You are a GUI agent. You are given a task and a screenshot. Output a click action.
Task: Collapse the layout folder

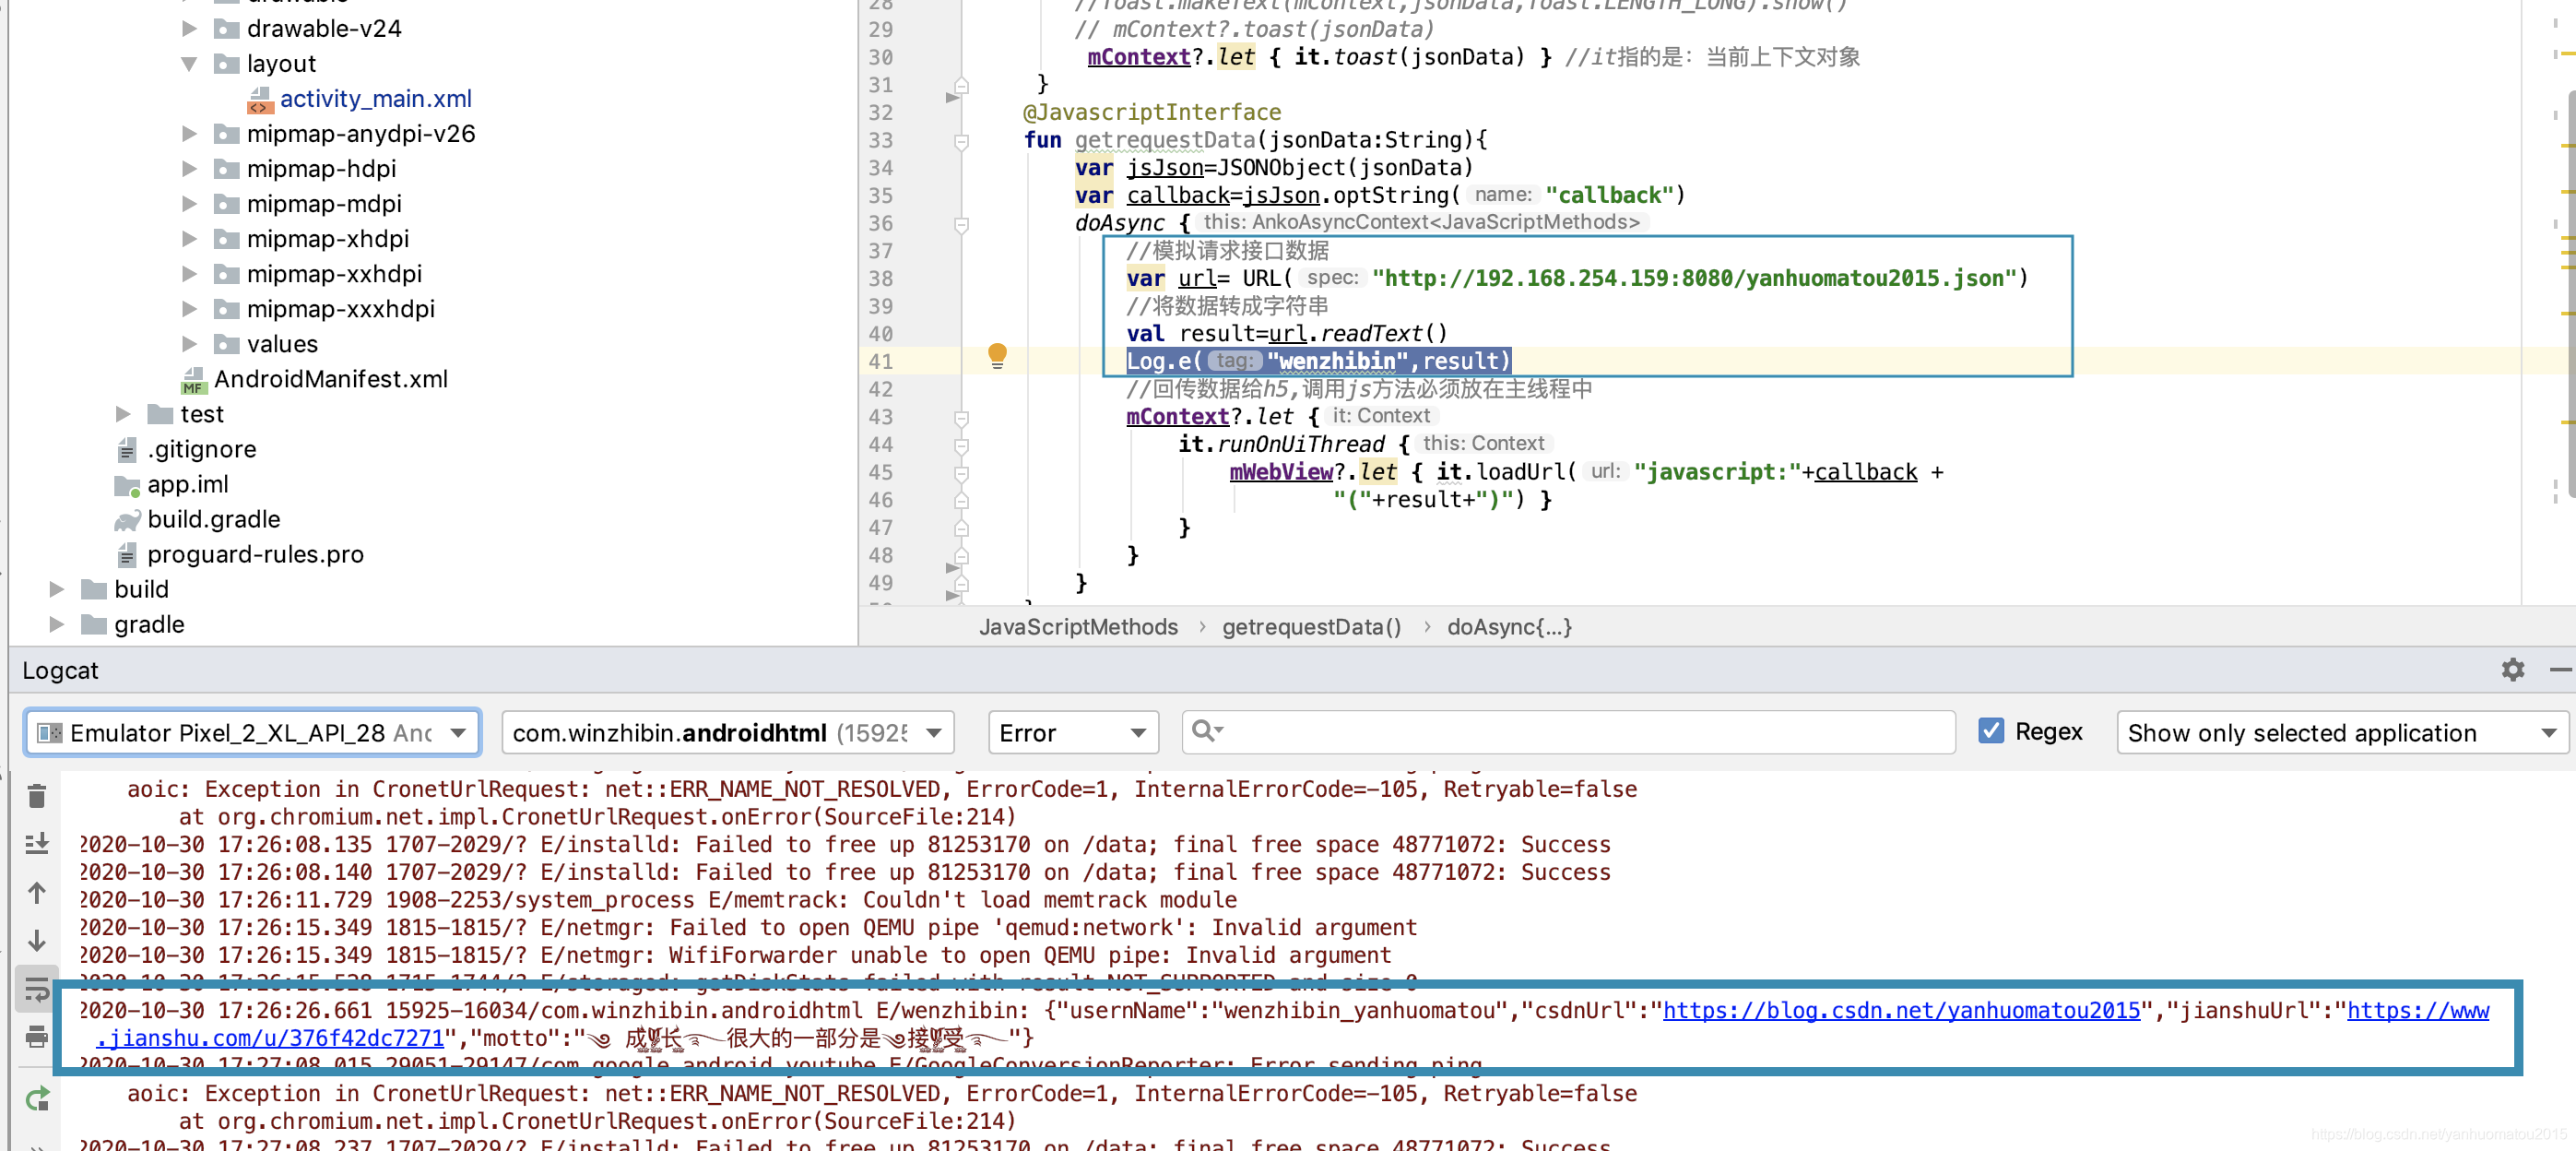point(189,64)
